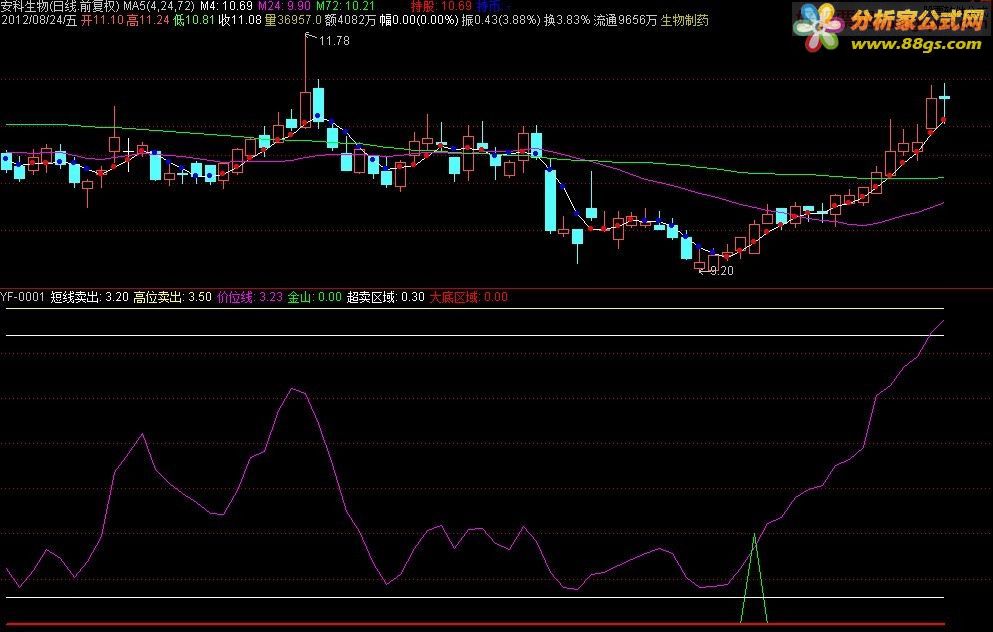993x632 pixels.
Task: Click the red 持股: 10.69 label
Action: click(x=441, y=6)
